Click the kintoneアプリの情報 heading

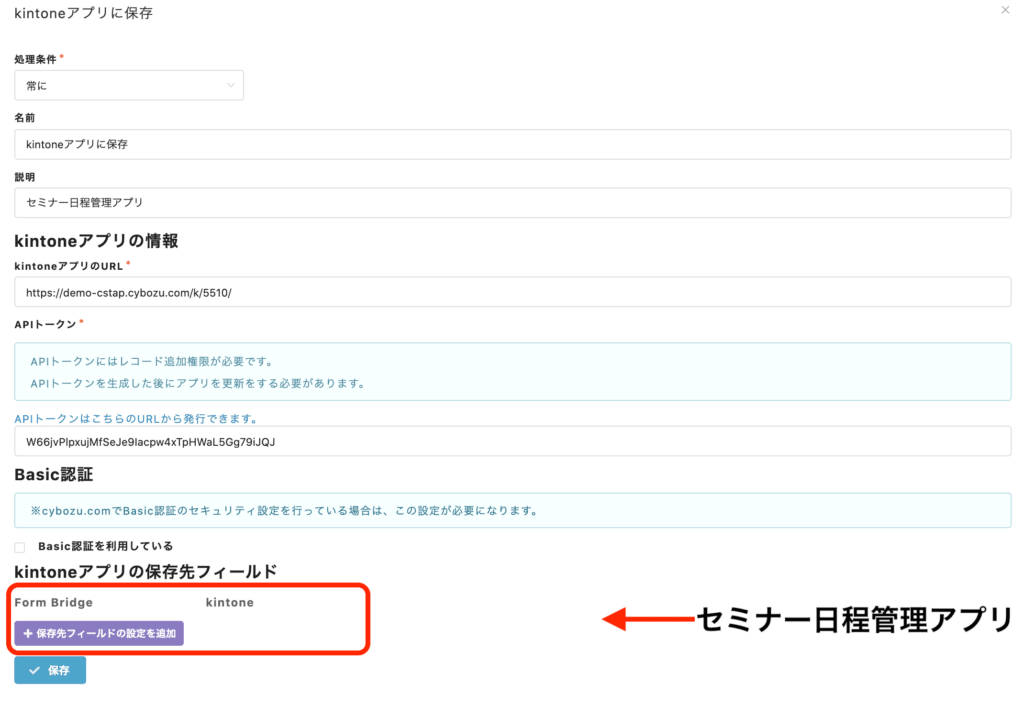[x=96, y=241]
